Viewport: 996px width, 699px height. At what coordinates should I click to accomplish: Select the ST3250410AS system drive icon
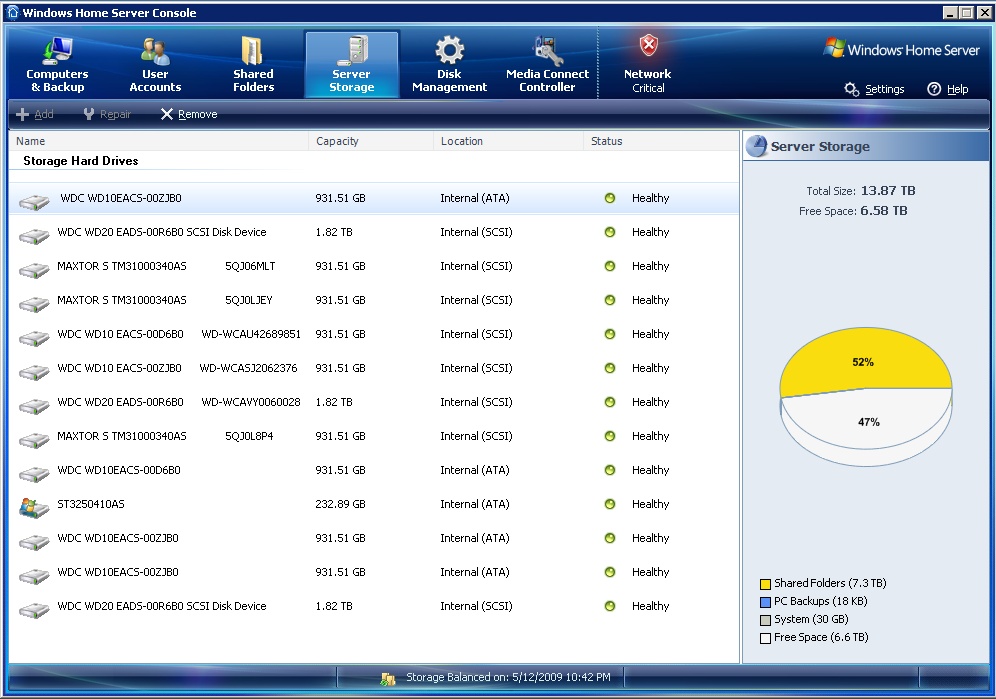pos(33,506)
